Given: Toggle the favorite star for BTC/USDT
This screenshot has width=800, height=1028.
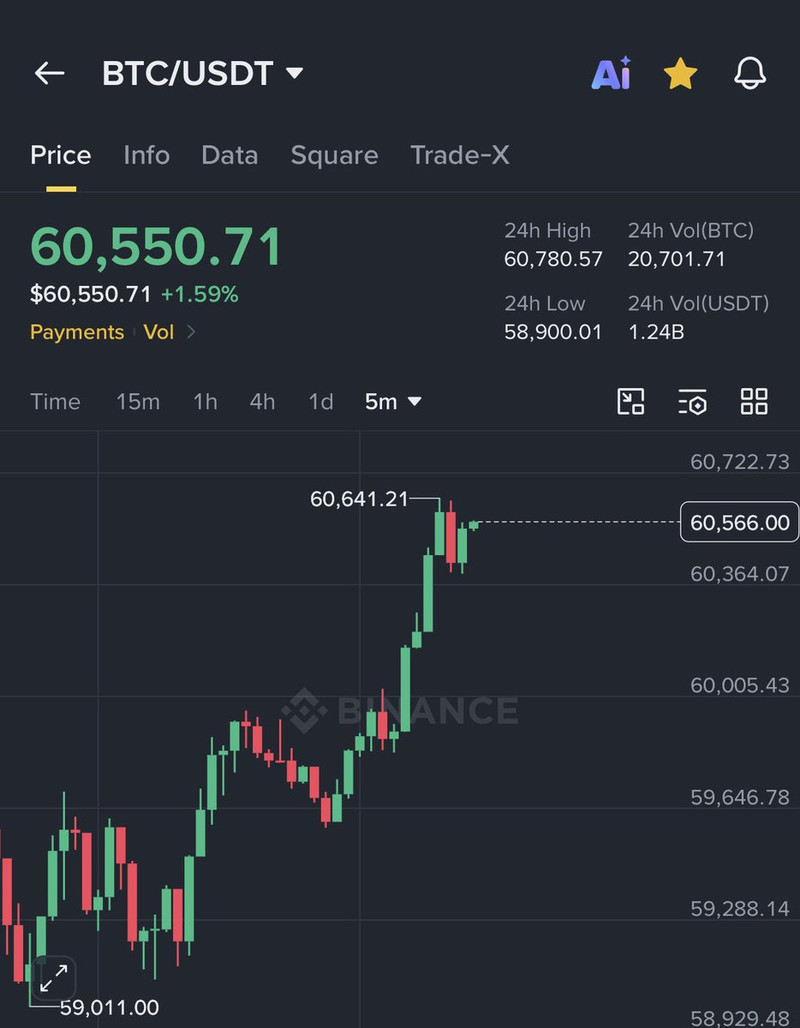Looking at the screenshot, I should coord(680,73).
